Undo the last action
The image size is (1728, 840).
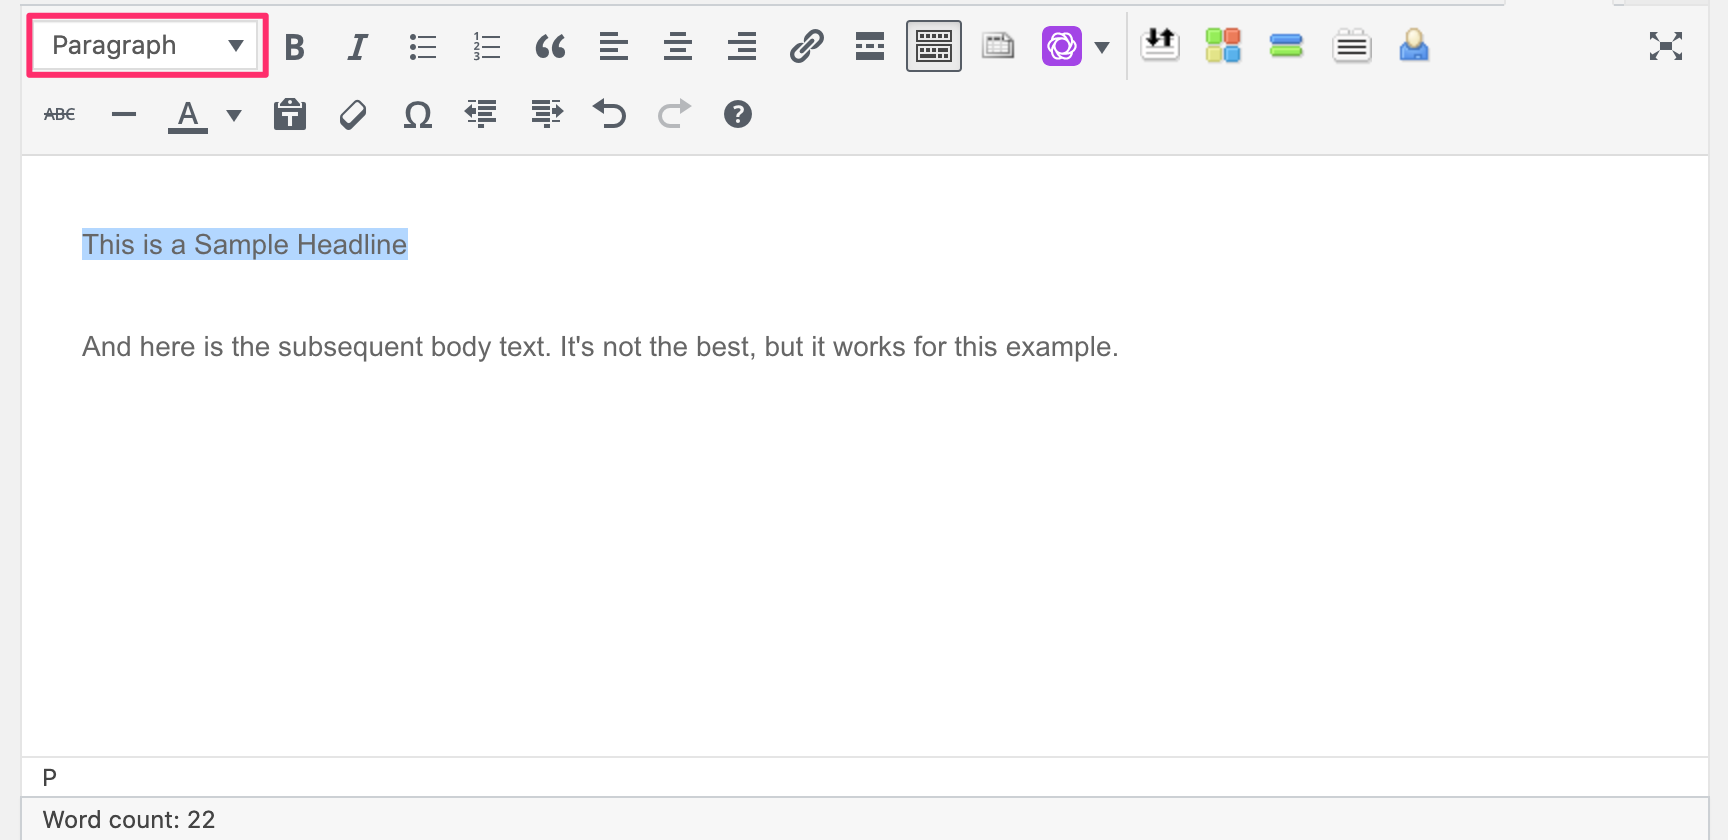(610, 115)
